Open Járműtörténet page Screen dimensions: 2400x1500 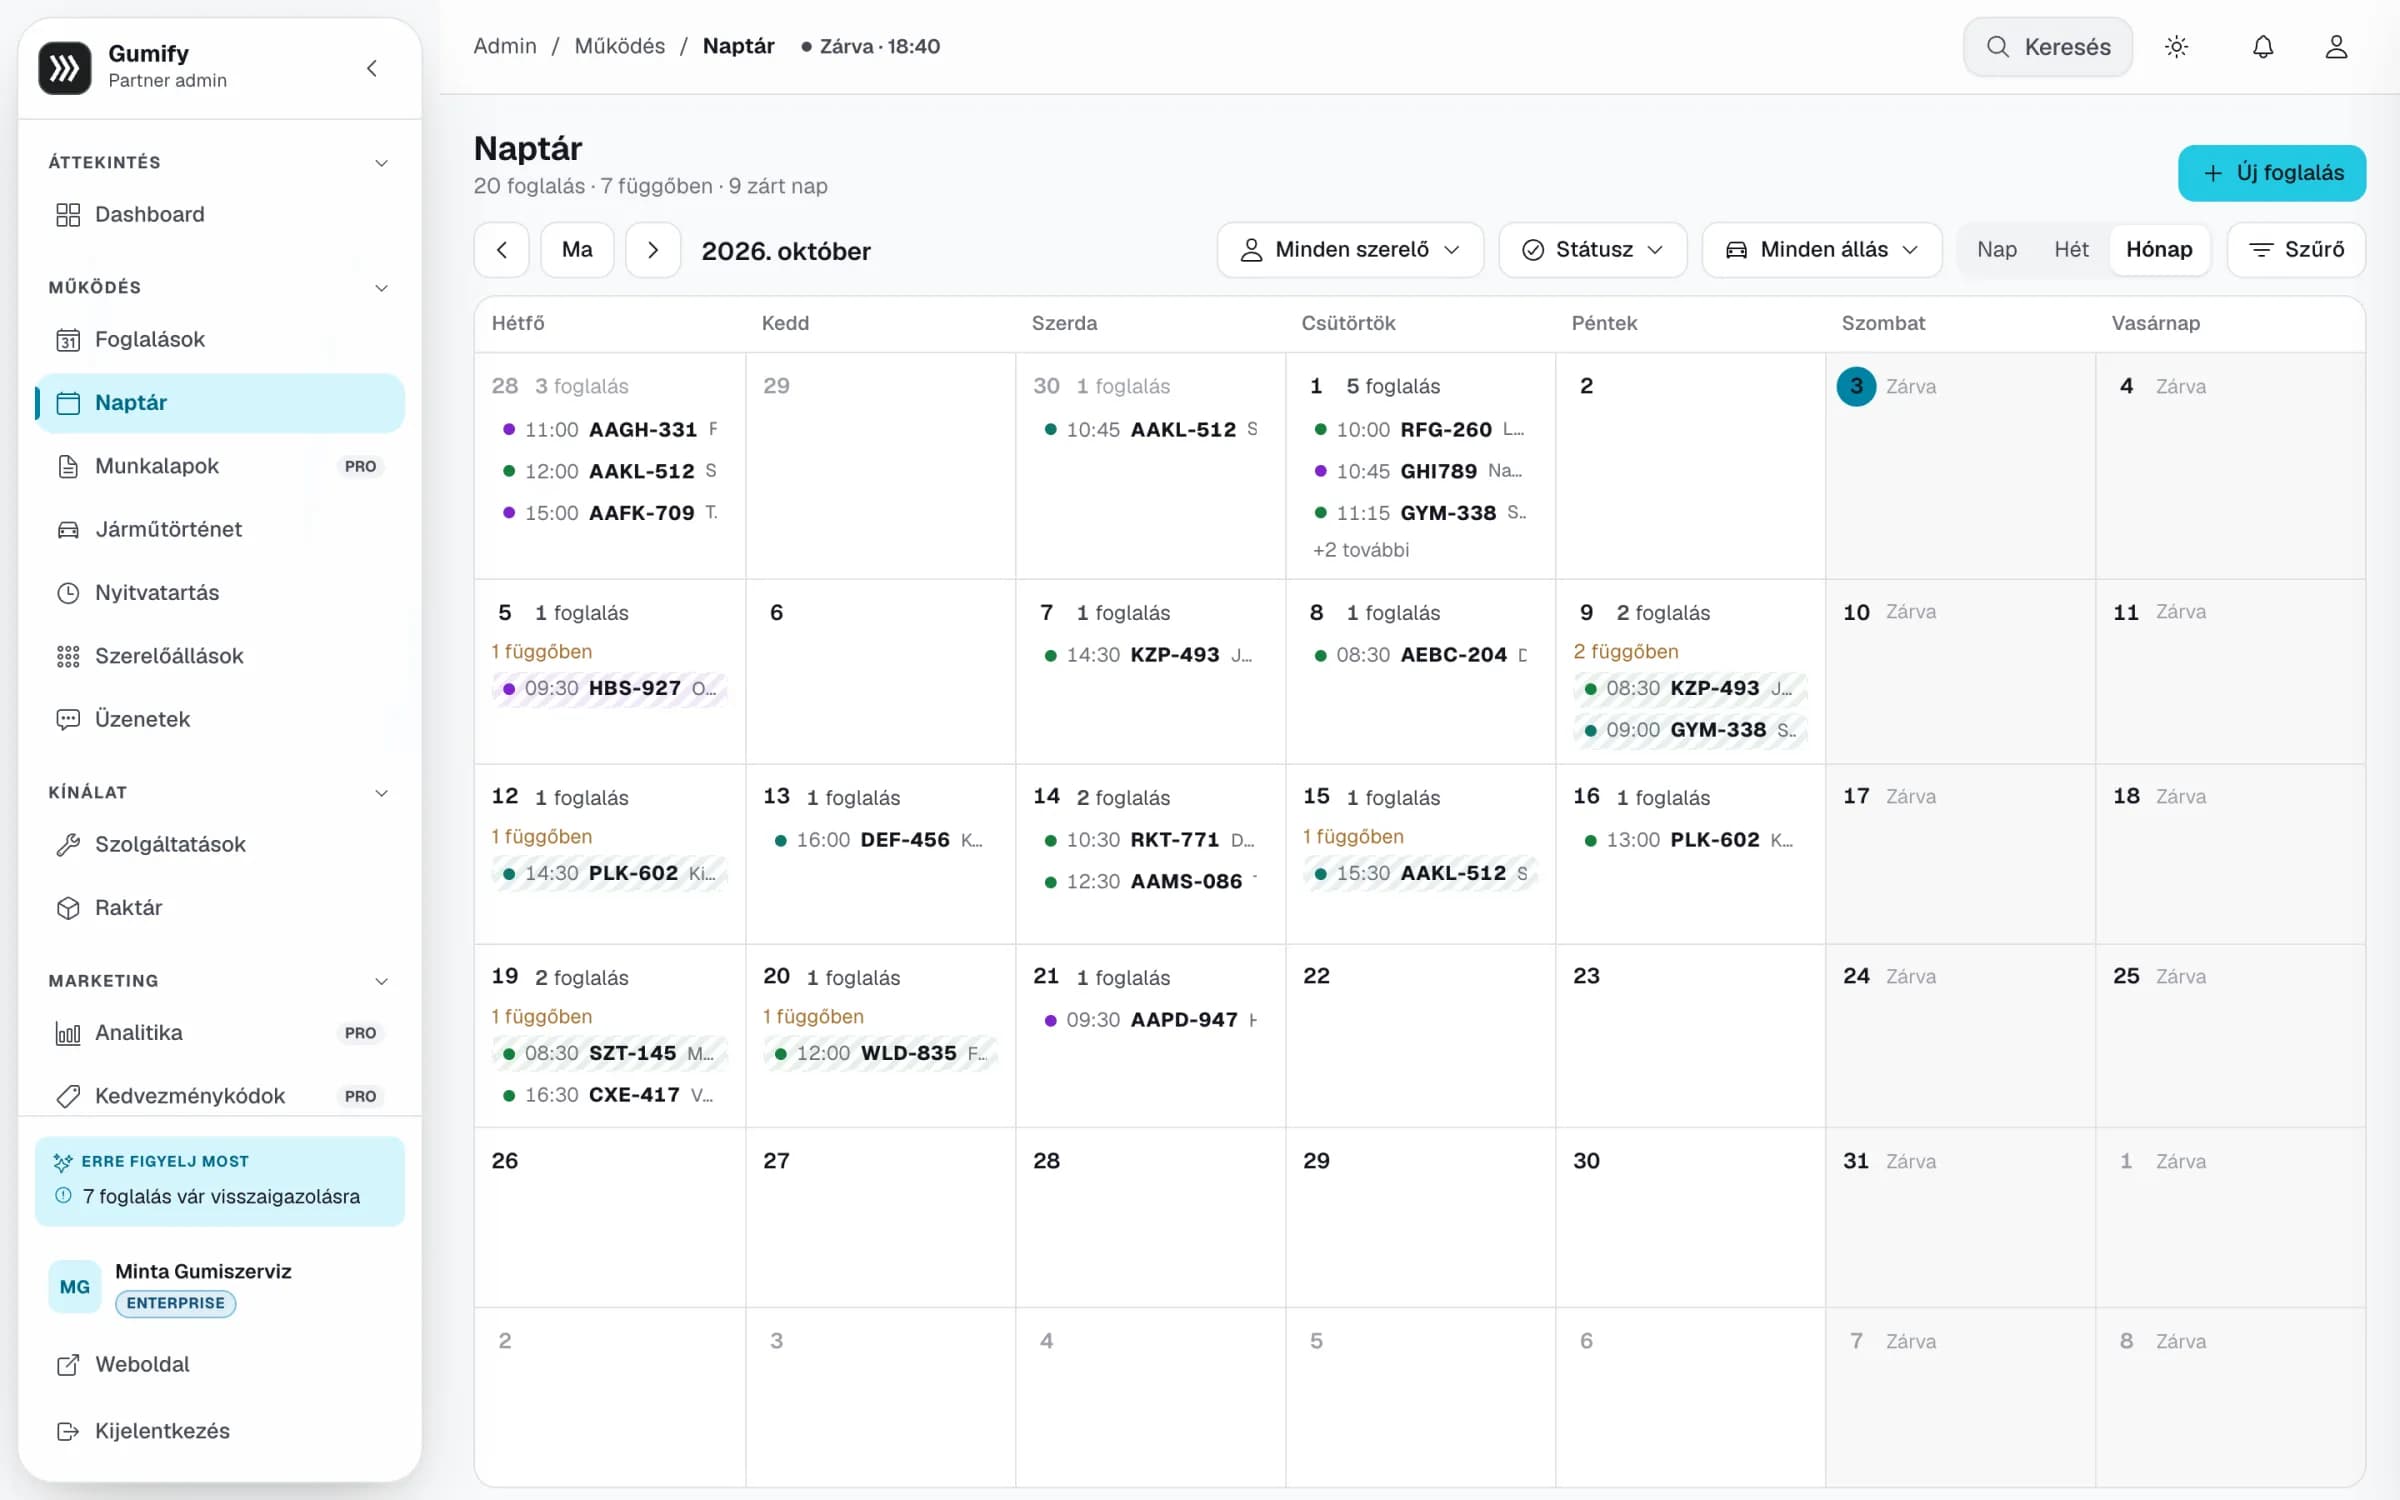click(x=220, y=529)
